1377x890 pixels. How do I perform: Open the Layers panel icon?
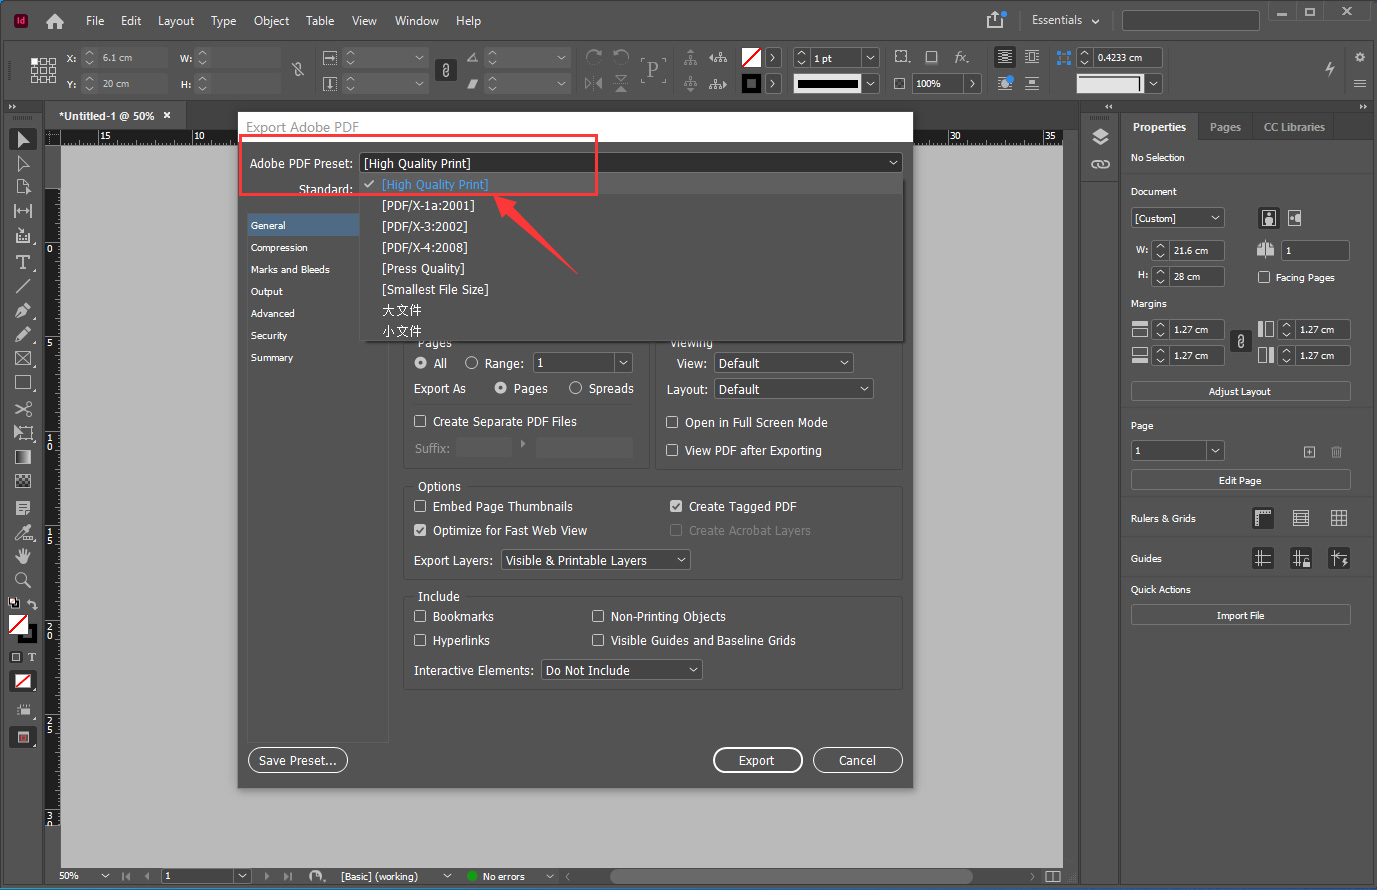[x=1100, y=137]
